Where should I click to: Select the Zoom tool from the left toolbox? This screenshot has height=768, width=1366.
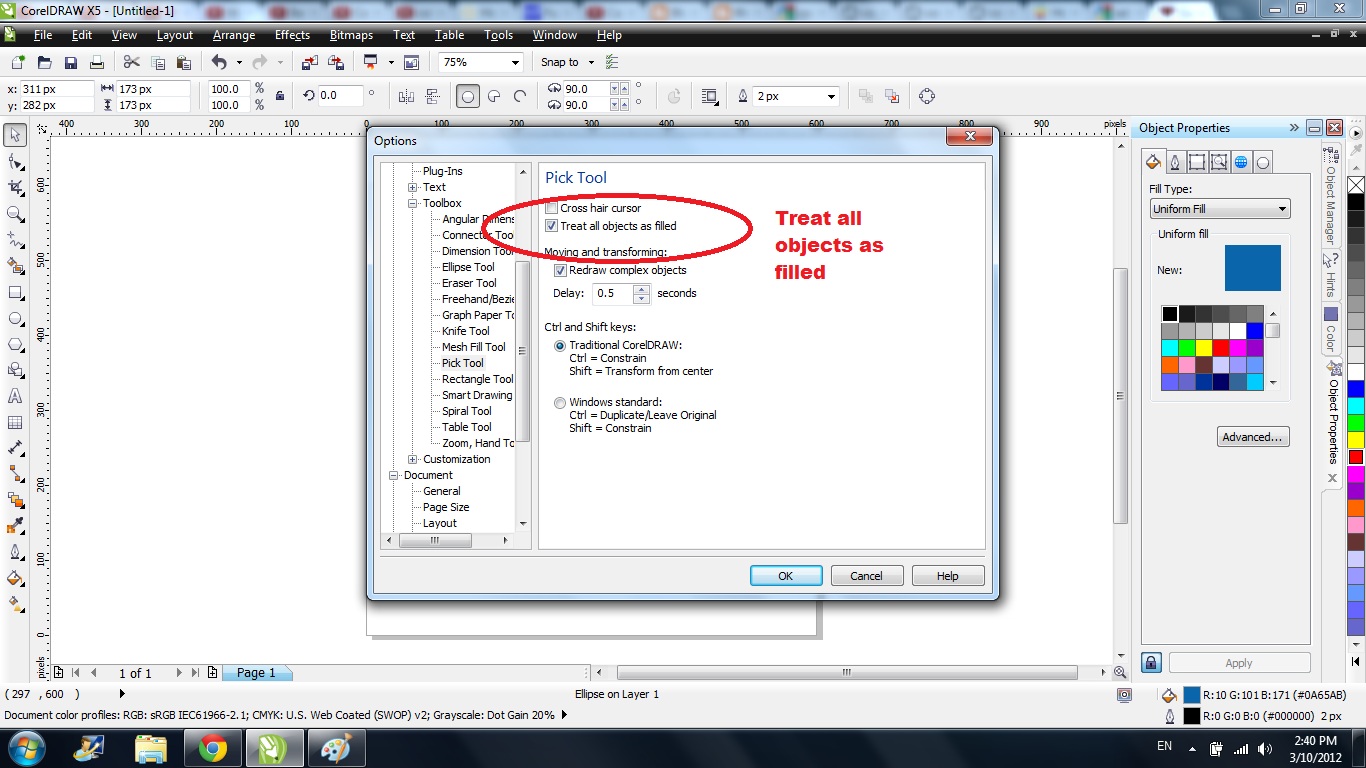tap(14, 212)
